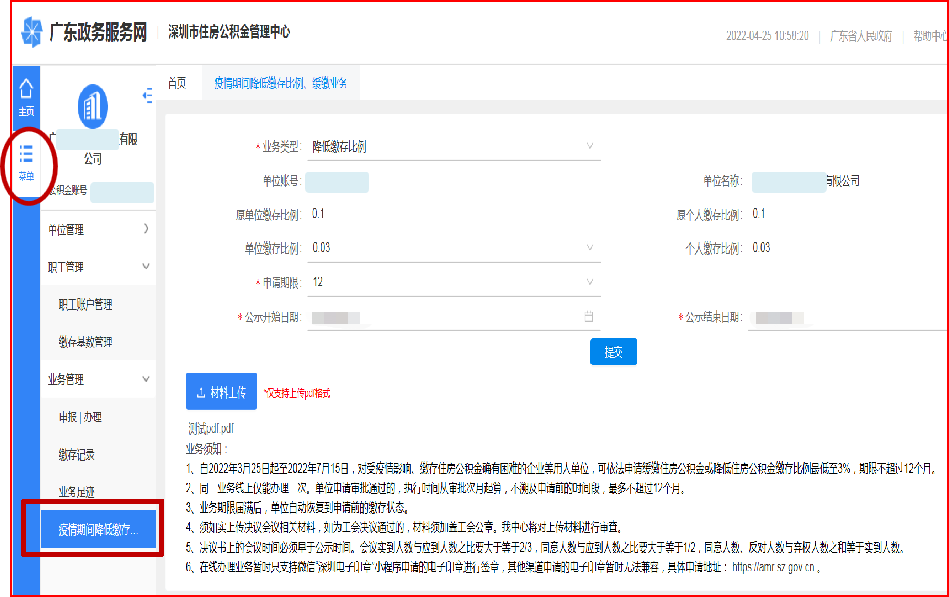Select the 疫情期间降低缴存比例 tab
Screen dimensions: 949x597
[280, 83]
